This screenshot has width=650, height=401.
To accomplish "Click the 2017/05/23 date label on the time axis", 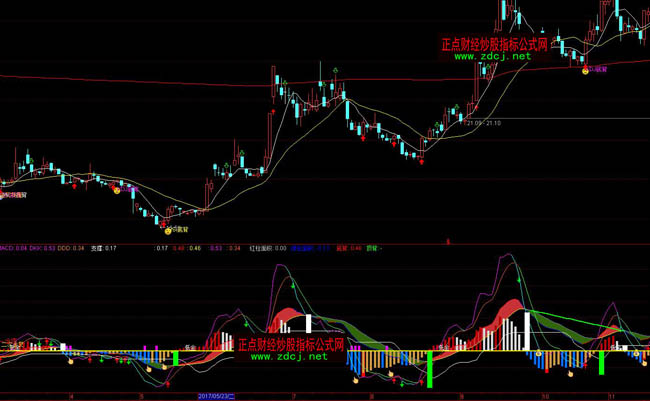I will pos(220,396).
